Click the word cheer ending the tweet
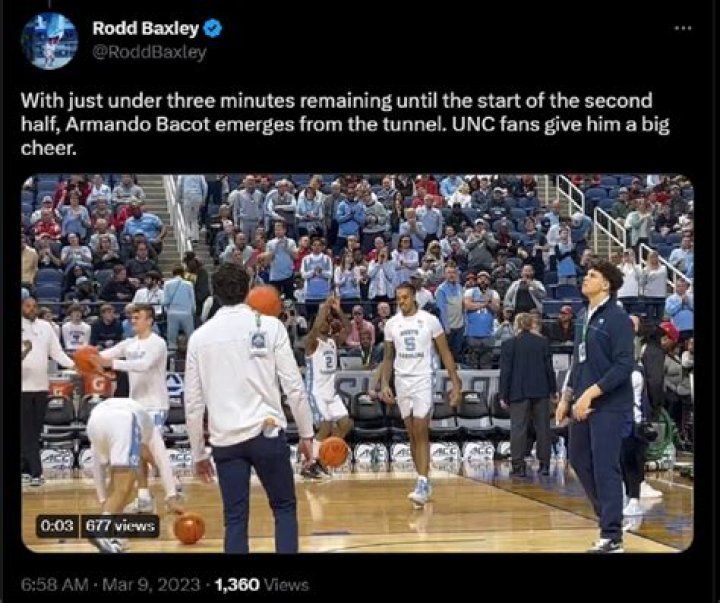 pos(48,149)
